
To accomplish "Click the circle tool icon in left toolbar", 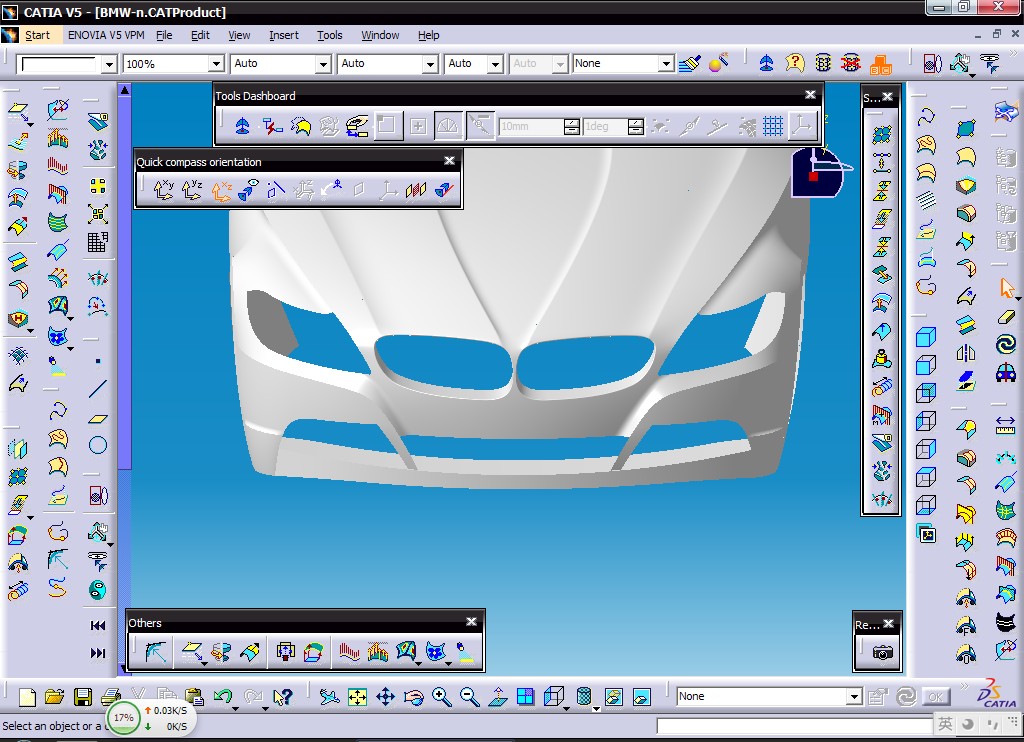I will pyautogui.click(x=97, y=445).
